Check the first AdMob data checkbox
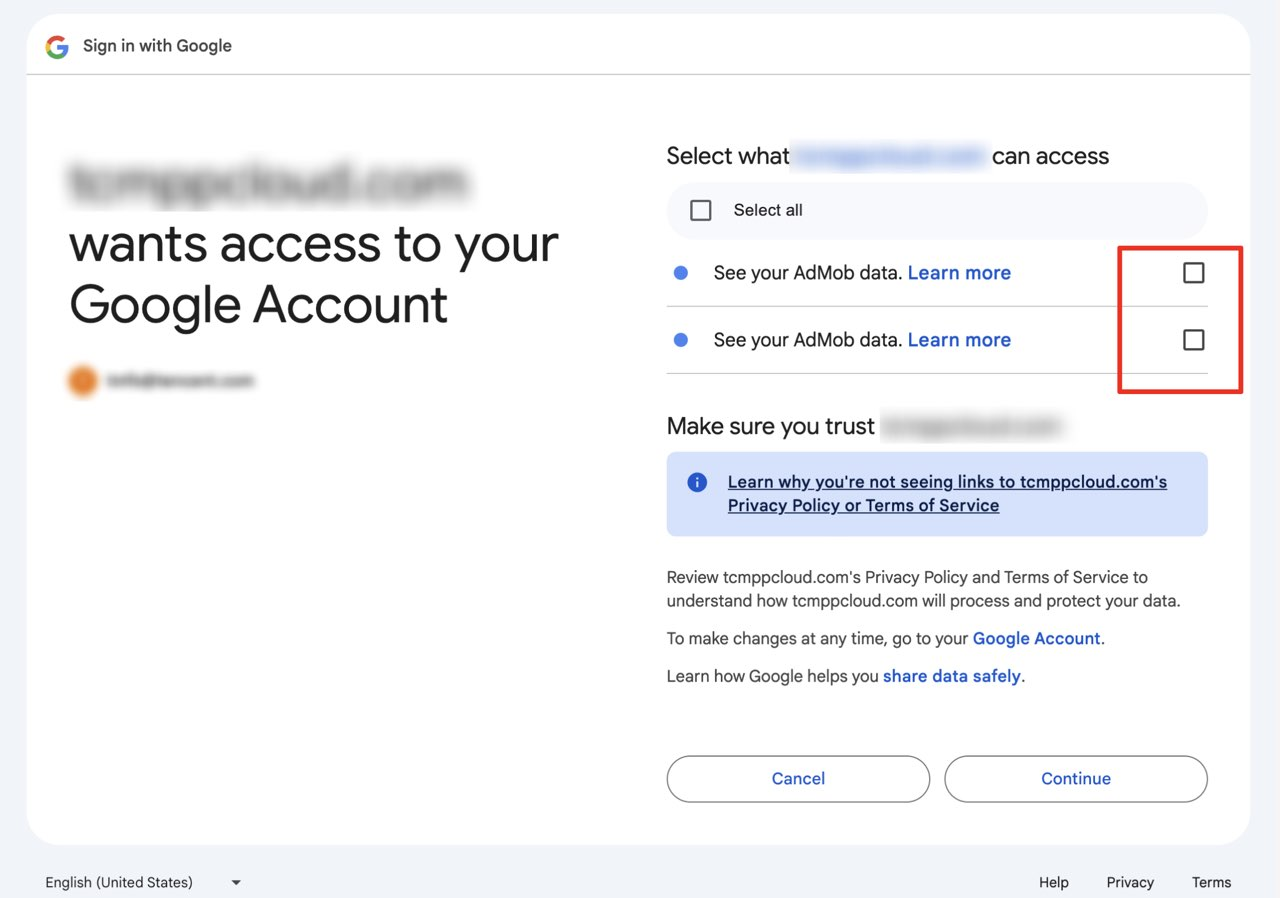The image size is (1280, 898). point(1193,273)
